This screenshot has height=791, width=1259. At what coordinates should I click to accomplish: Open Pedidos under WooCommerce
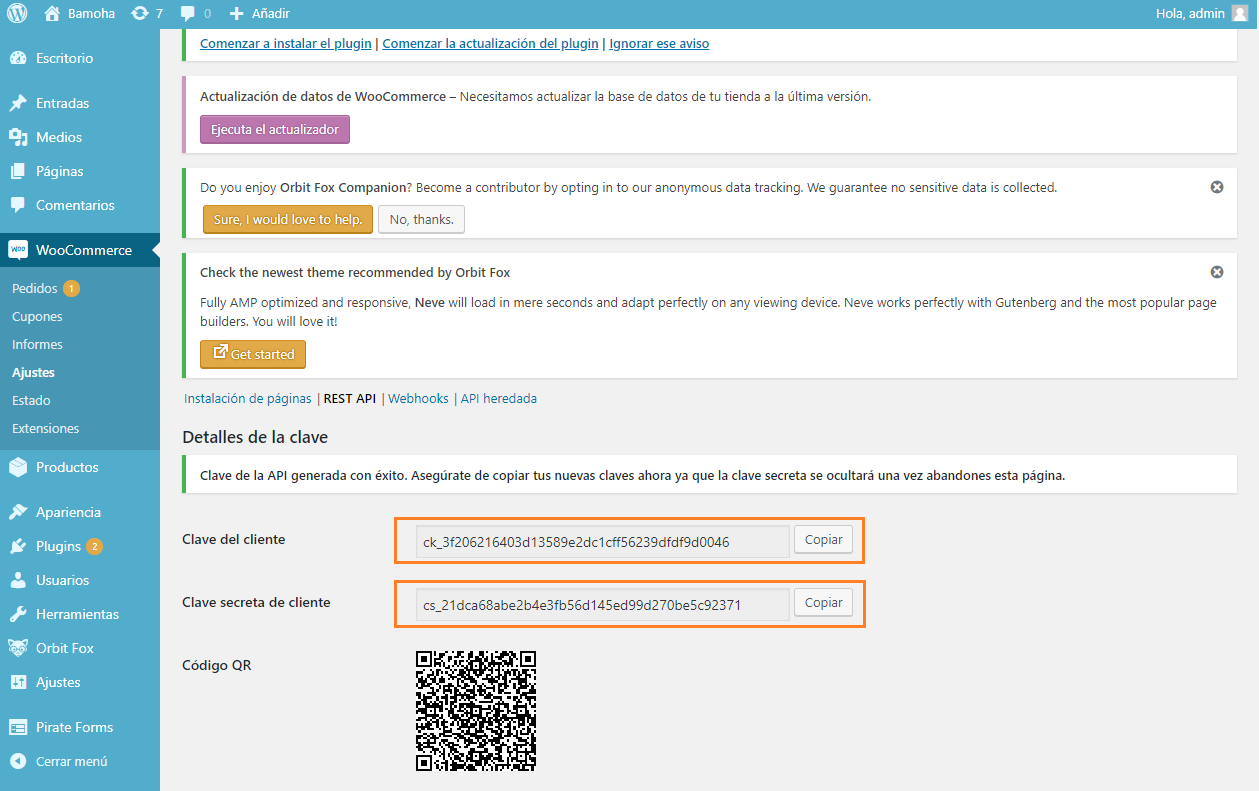35,288
